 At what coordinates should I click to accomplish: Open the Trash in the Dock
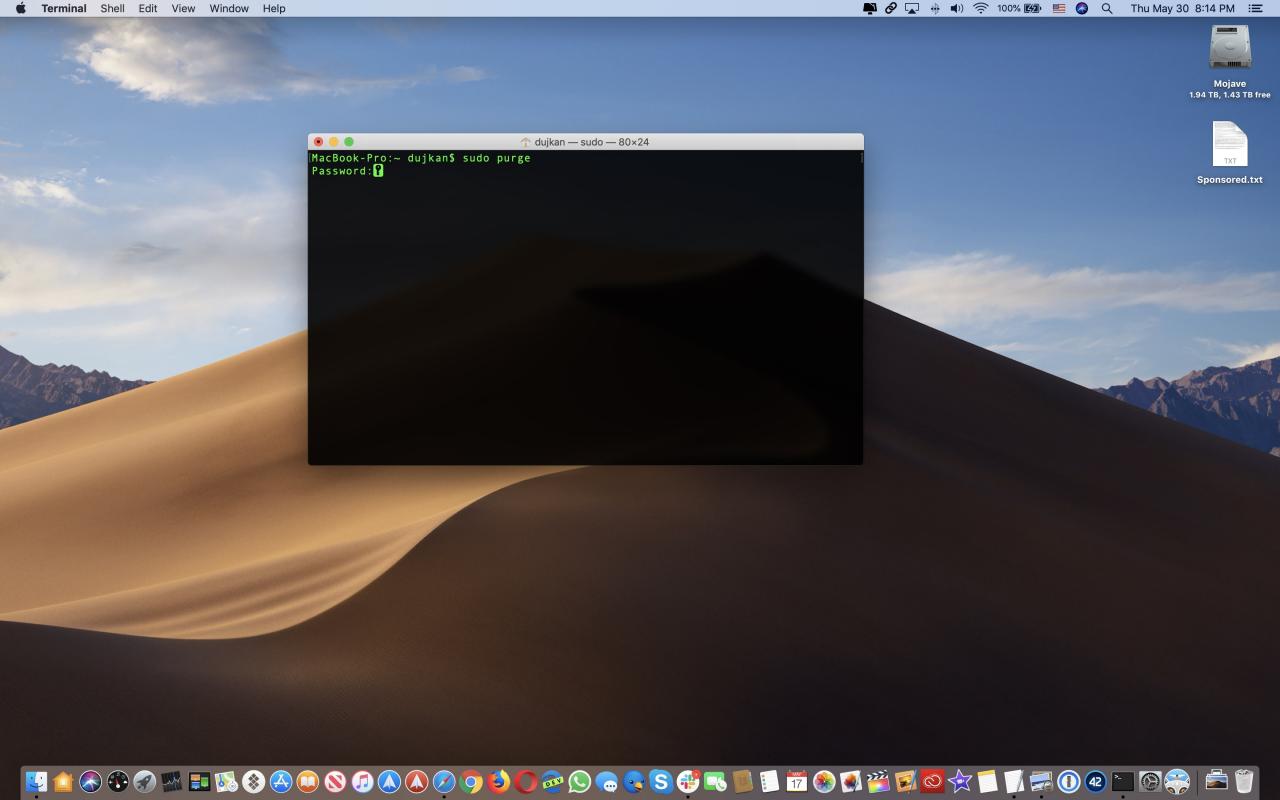coord(1244,781)
